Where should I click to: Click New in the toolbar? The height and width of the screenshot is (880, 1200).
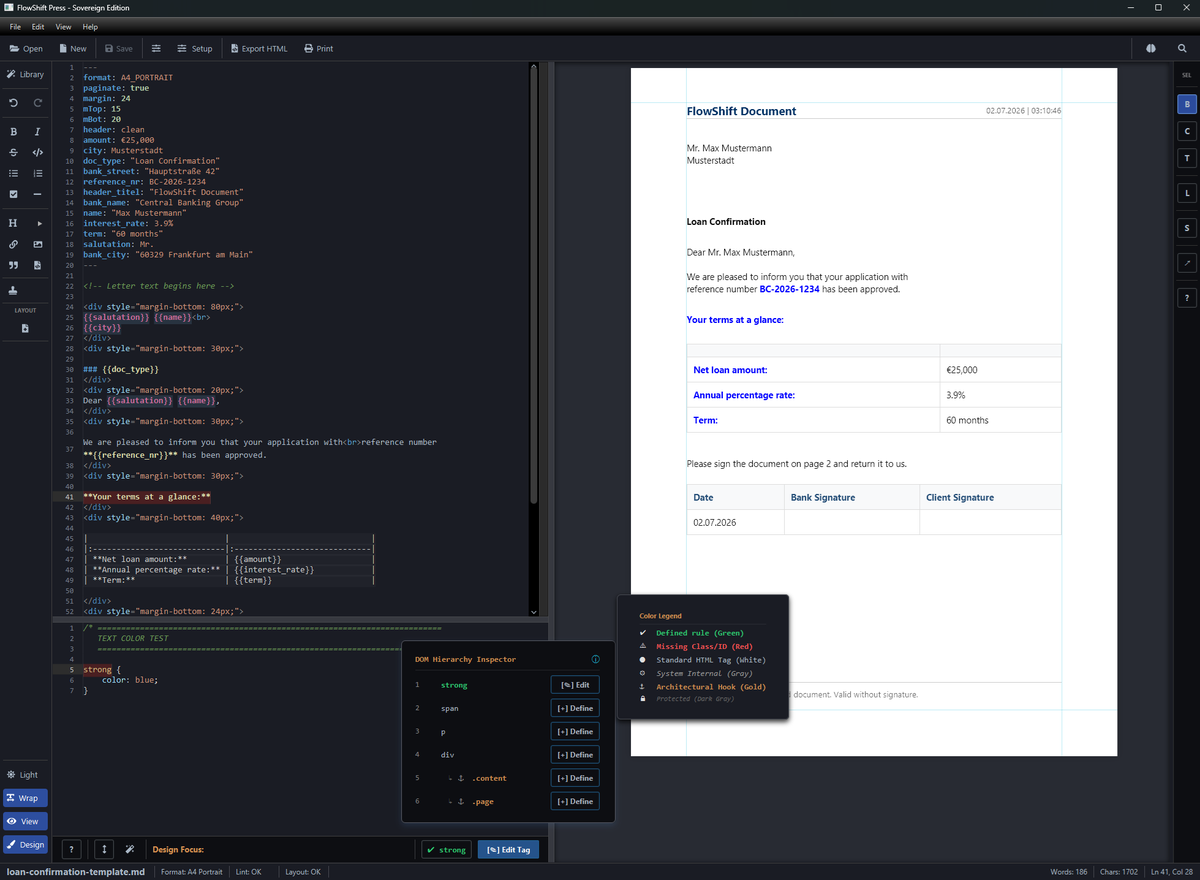coord(73,48)
